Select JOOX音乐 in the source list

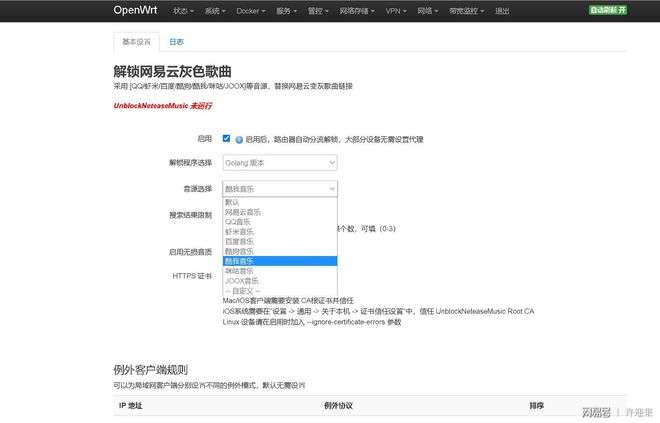point(241,281)
